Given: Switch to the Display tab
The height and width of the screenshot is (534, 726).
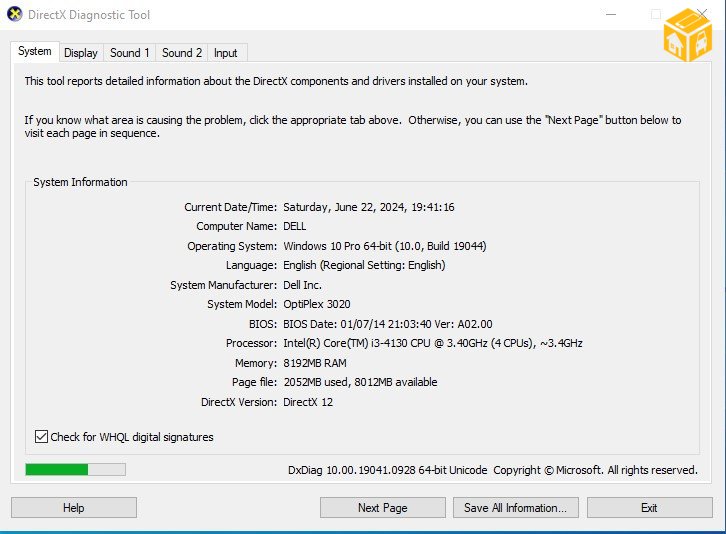Looking at the screenshot, I should (x=81, y=53).
